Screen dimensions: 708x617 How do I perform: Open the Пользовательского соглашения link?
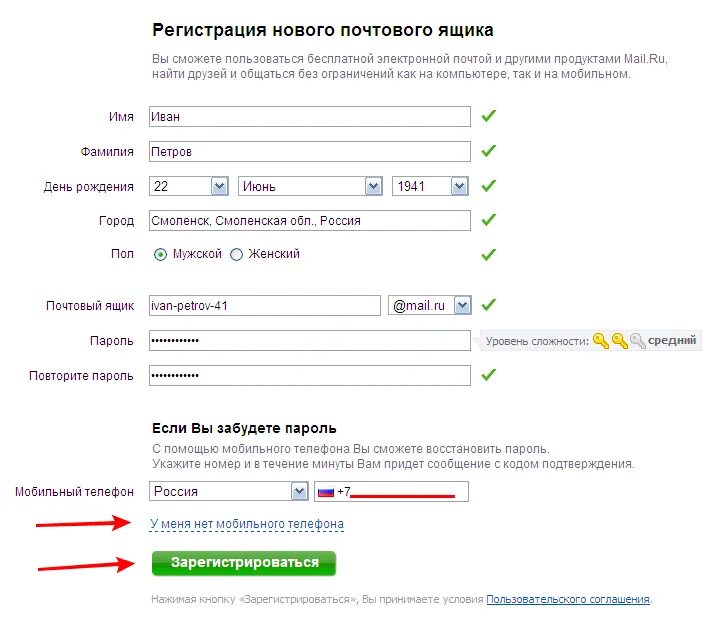pos(568,599)
